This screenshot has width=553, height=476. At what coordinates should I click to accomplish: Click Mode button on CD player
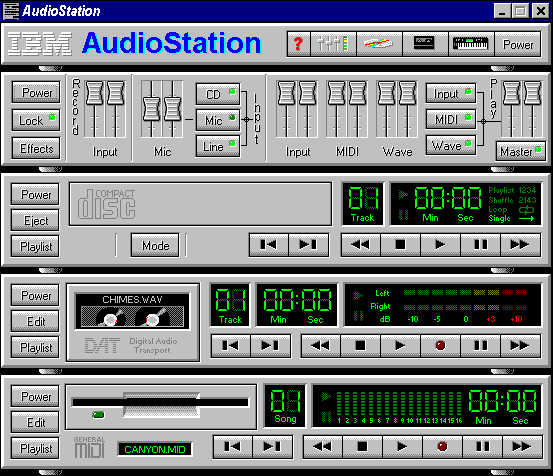pyautogui.click(x=155, y=245)
